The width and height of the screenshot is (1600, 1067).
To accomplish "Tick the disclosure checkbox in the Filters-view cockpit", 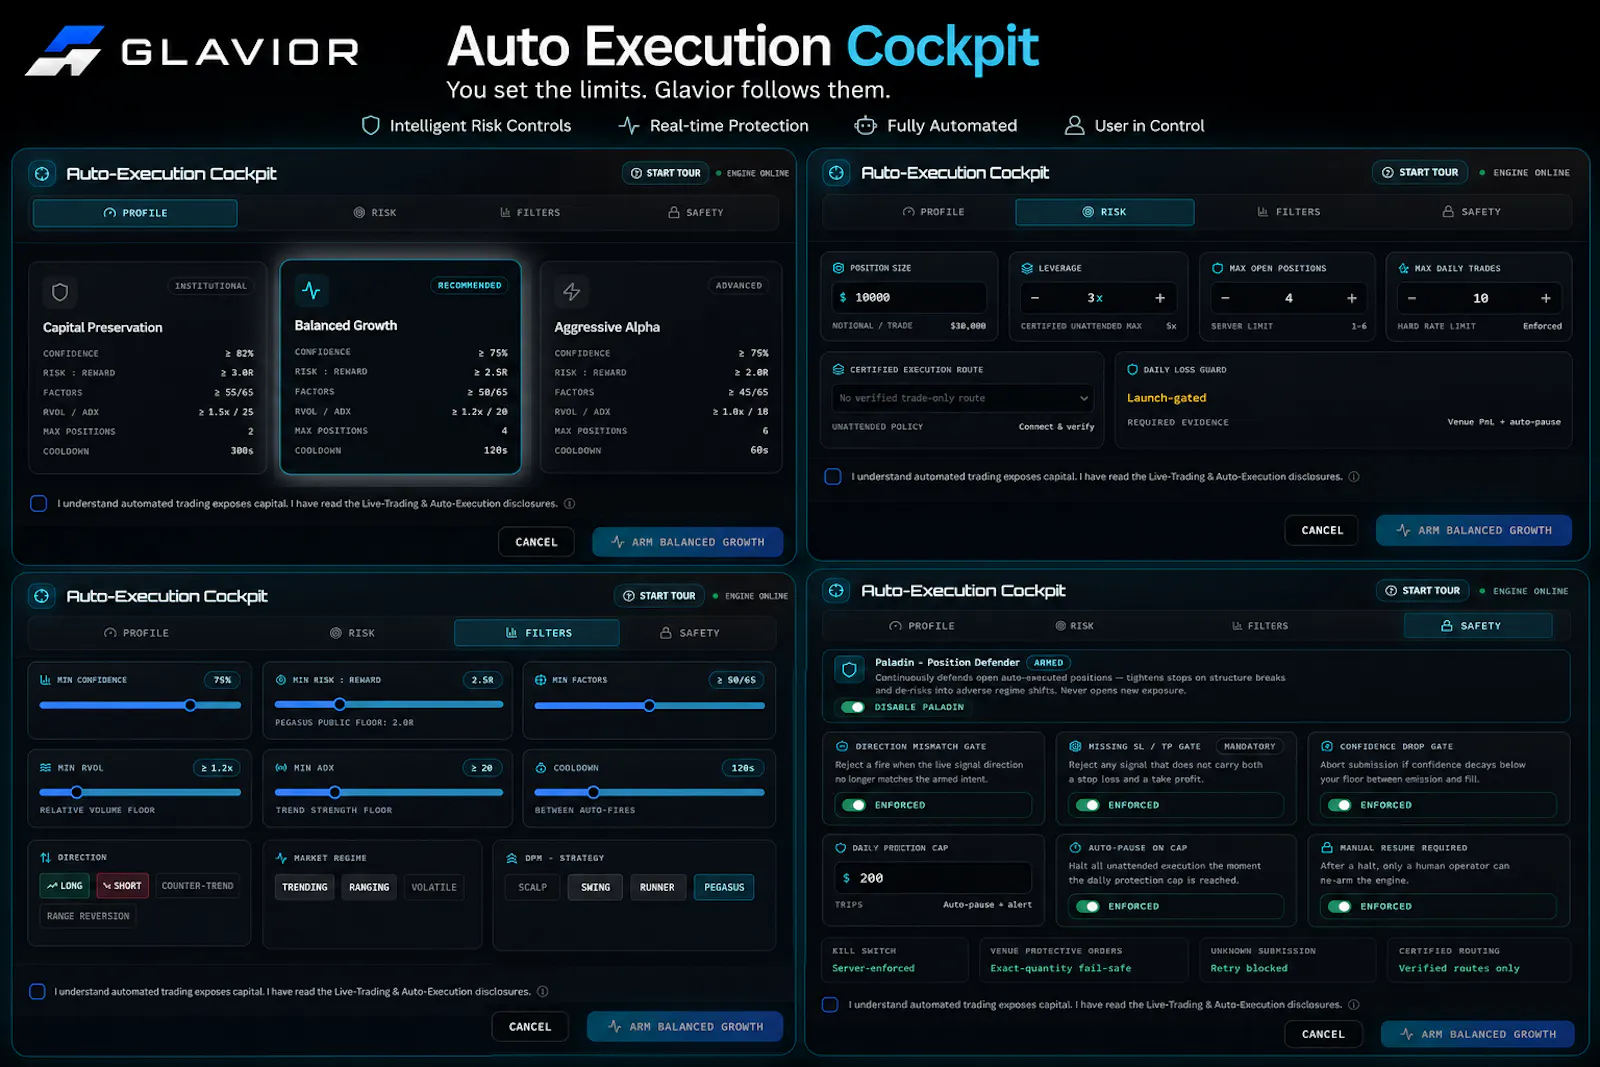I will point(37,991).
